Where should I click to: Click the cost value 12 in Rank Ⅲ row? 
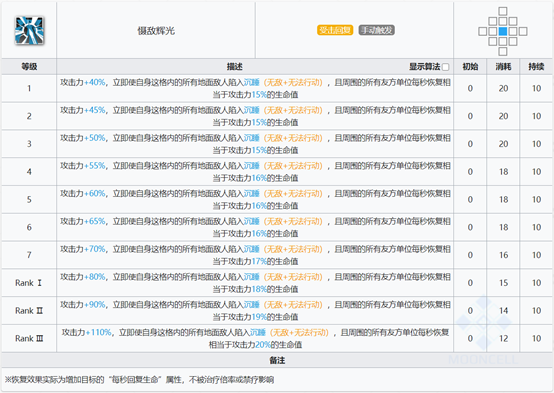point(503,339)
